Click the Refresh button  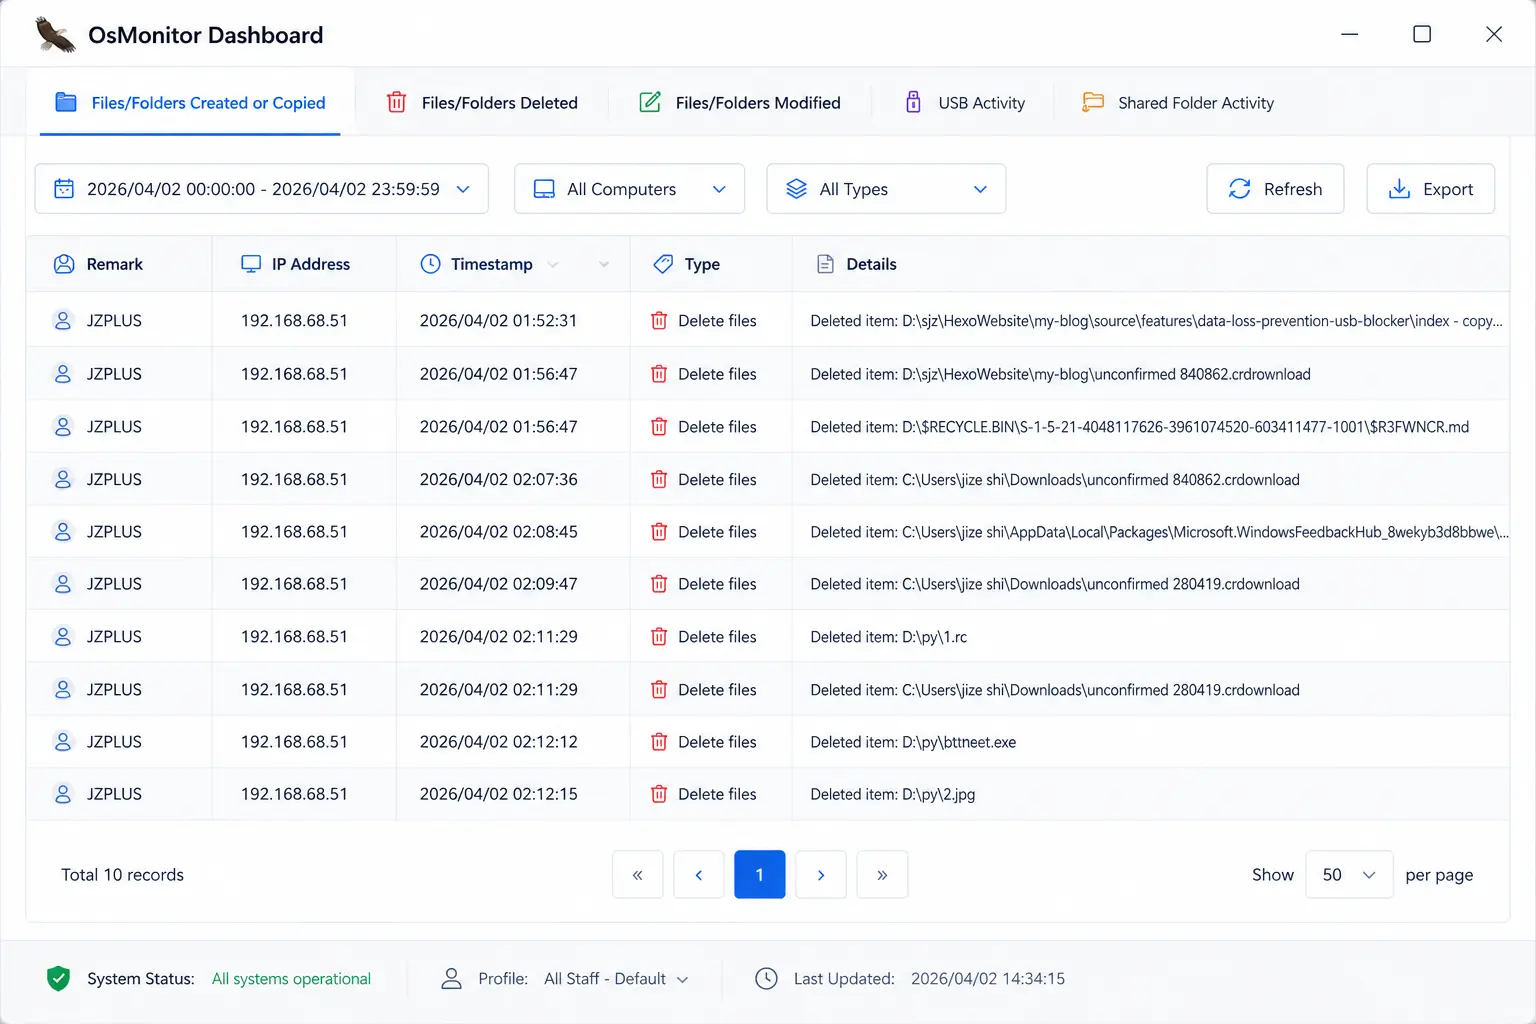tap(1275, 189)
